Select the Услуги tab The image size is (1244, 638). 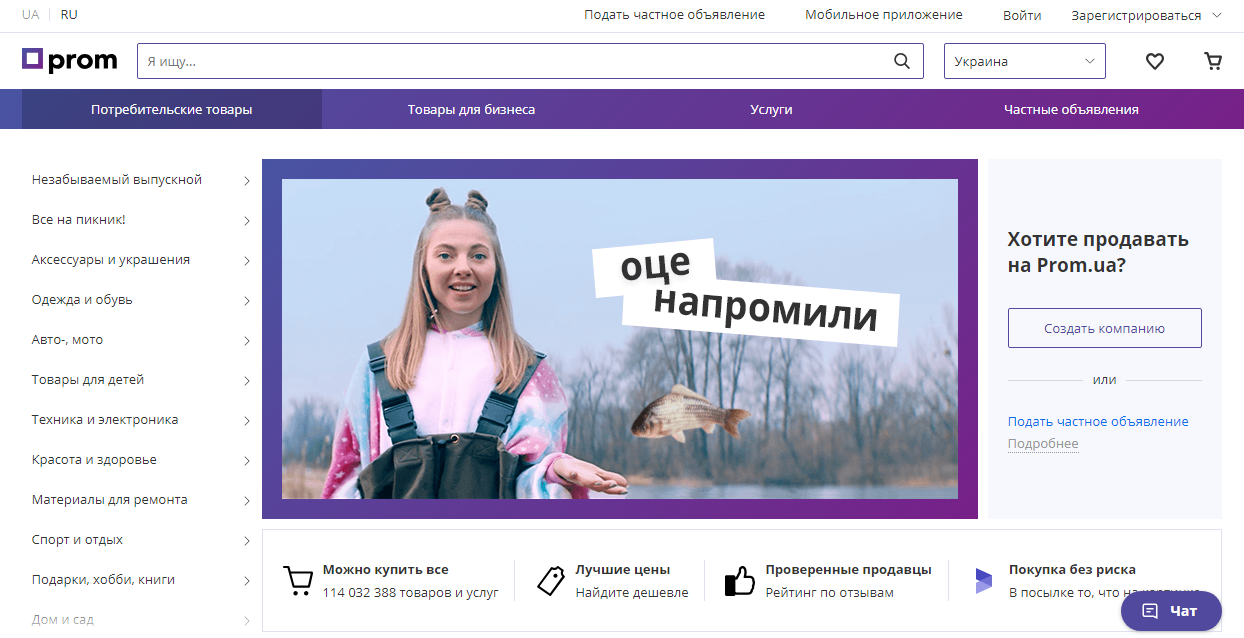click(x=771, y=109)
